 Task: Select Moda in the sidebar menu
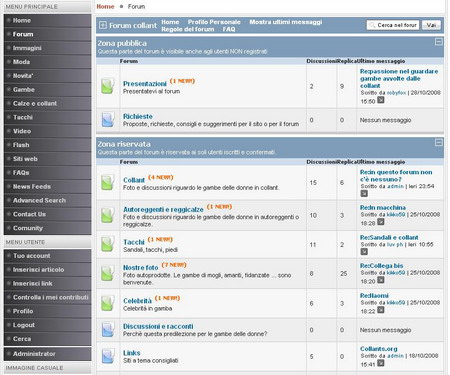click(x=47, y=62)
